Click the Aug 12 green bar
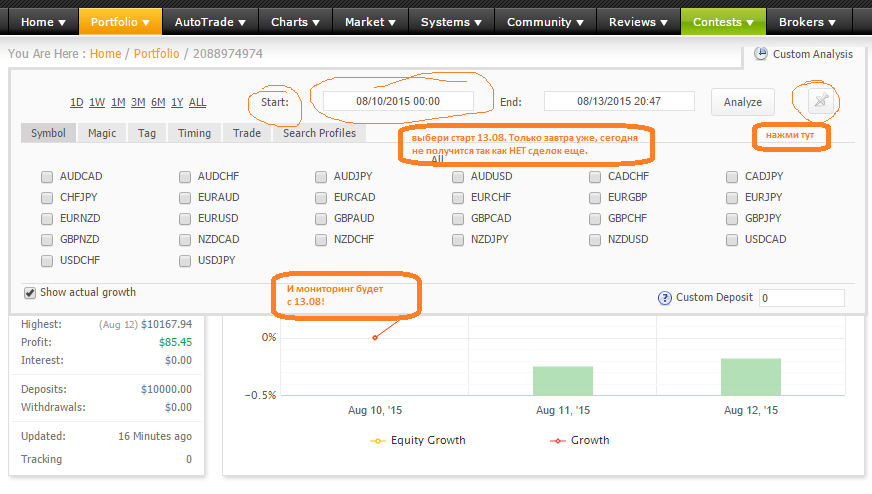872x494 pixels. pos(751,377)
